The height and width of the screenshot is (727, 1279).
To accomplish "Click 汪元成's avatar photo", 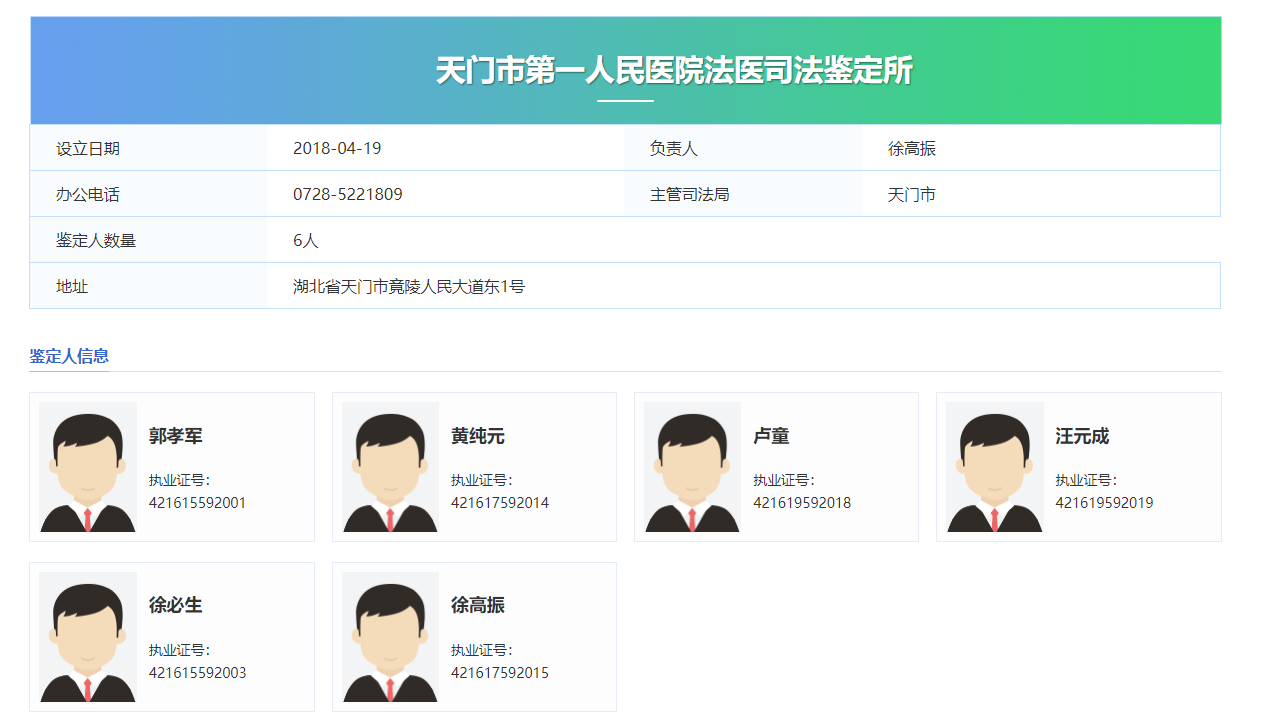I will click(994, 467).
